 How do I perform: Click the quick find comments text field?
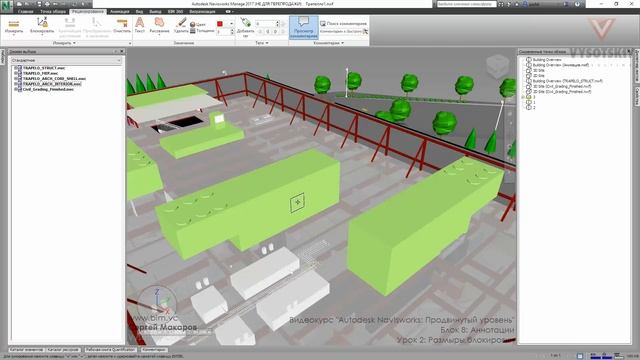pyautogui.click(x=341, y=31)
